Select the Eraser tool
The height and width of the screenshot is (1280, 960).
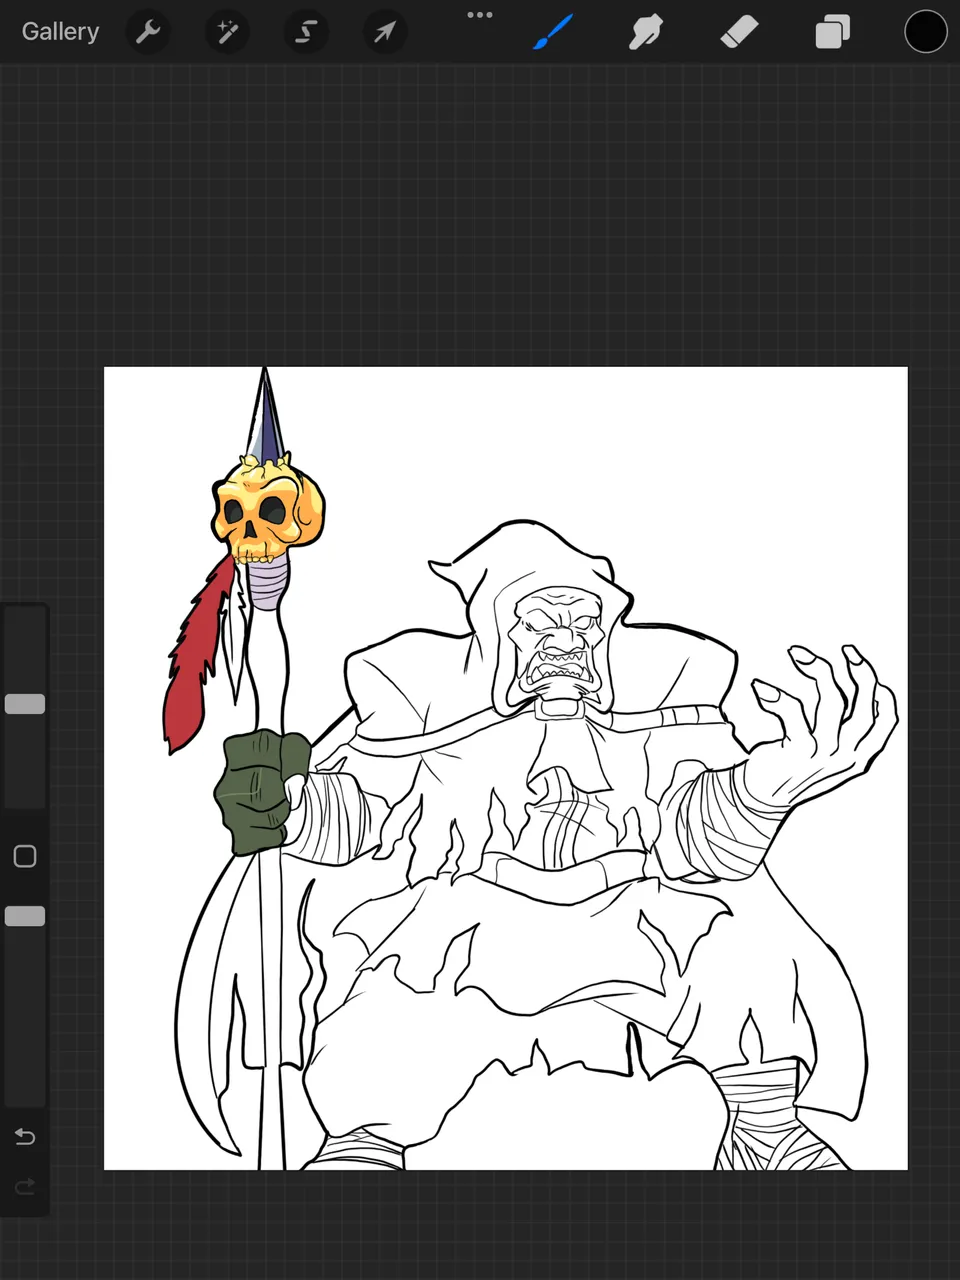click(x=739, y=33)
